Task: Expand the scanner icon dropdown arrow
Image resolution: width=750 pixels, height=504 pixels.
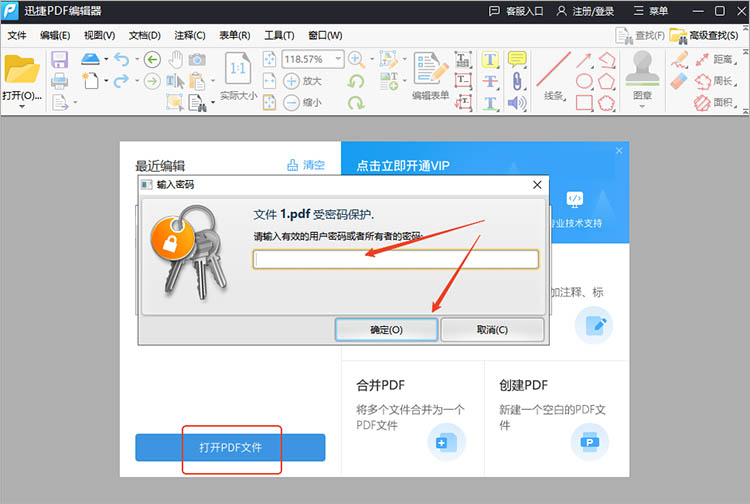Action: click(x=106, y=59)
